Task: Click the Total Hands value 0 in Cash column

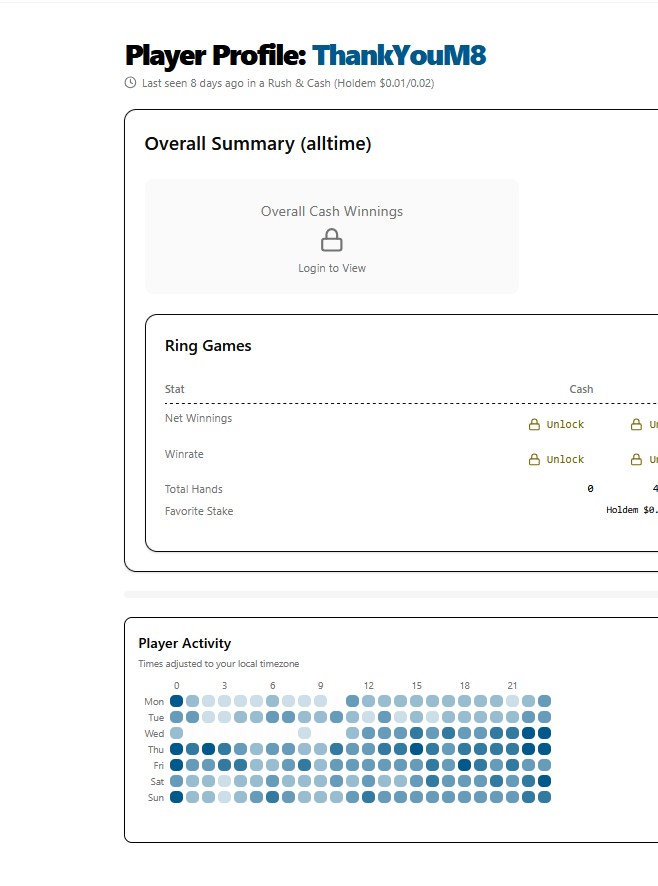Action: (x=590, y=489)
